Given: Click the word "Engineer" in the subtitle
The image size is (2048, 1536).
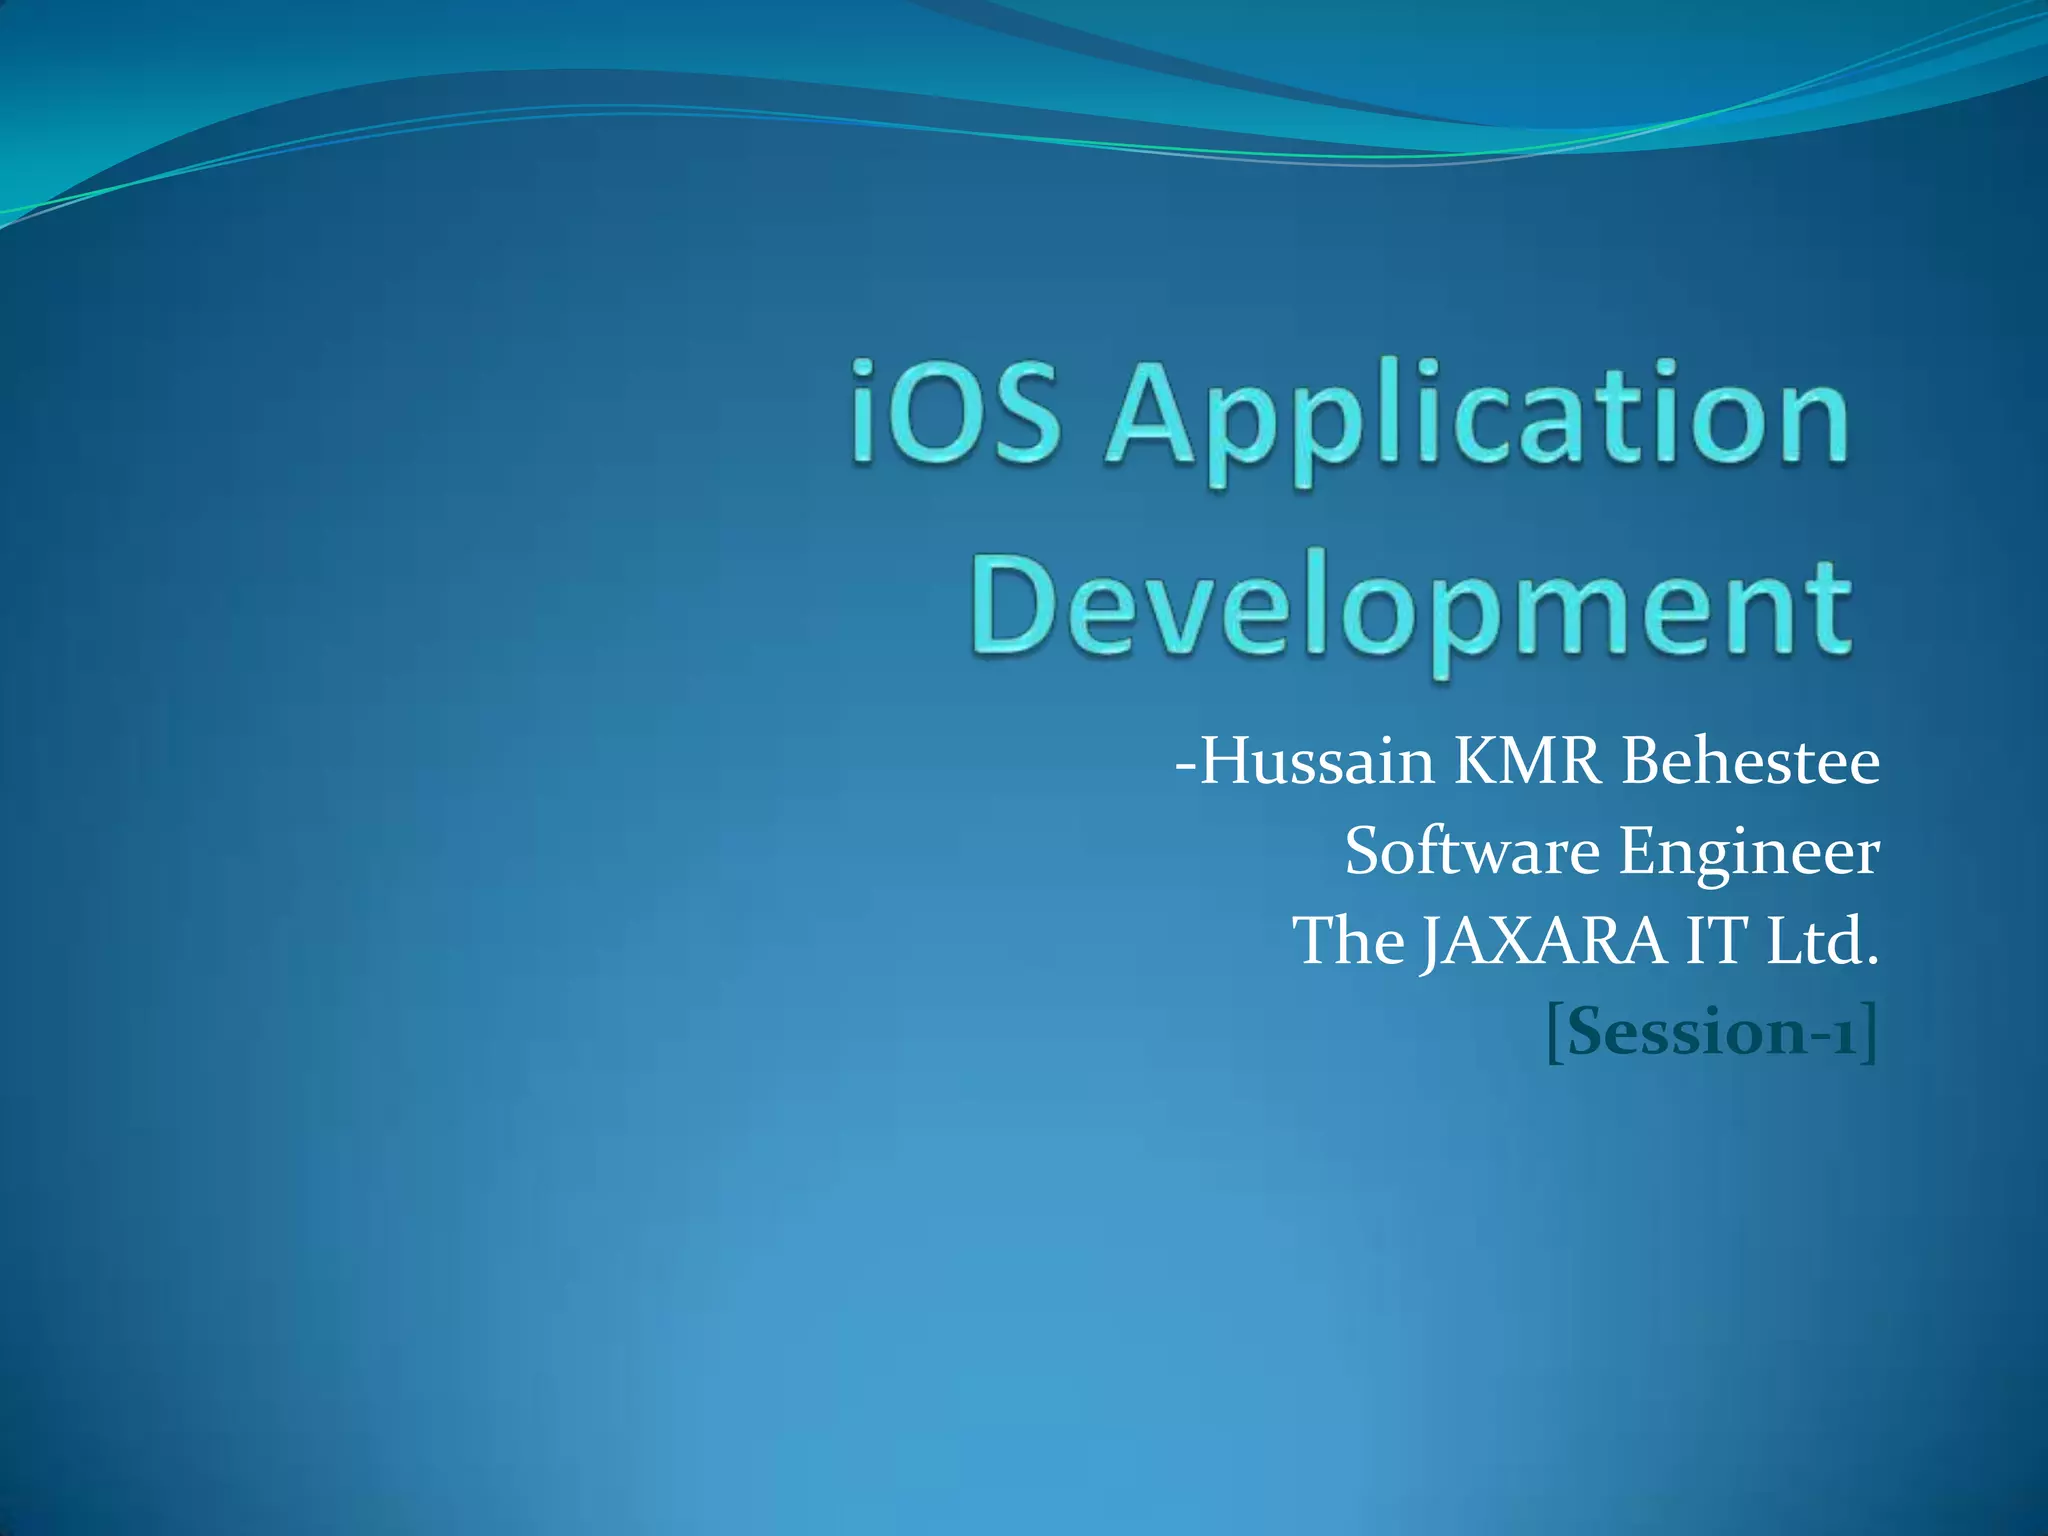Looking at the screenshot, I should 1749,852.
